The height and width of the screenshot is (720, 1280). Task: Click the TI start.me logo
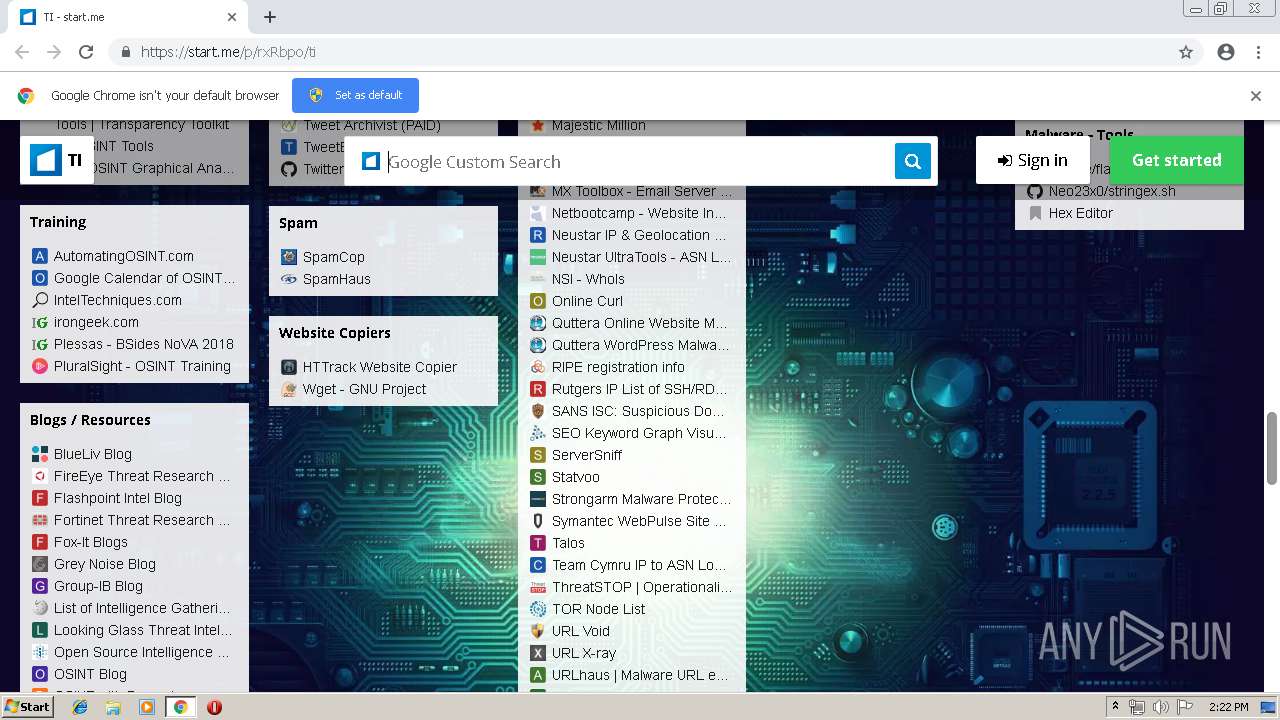click(56, 160)
